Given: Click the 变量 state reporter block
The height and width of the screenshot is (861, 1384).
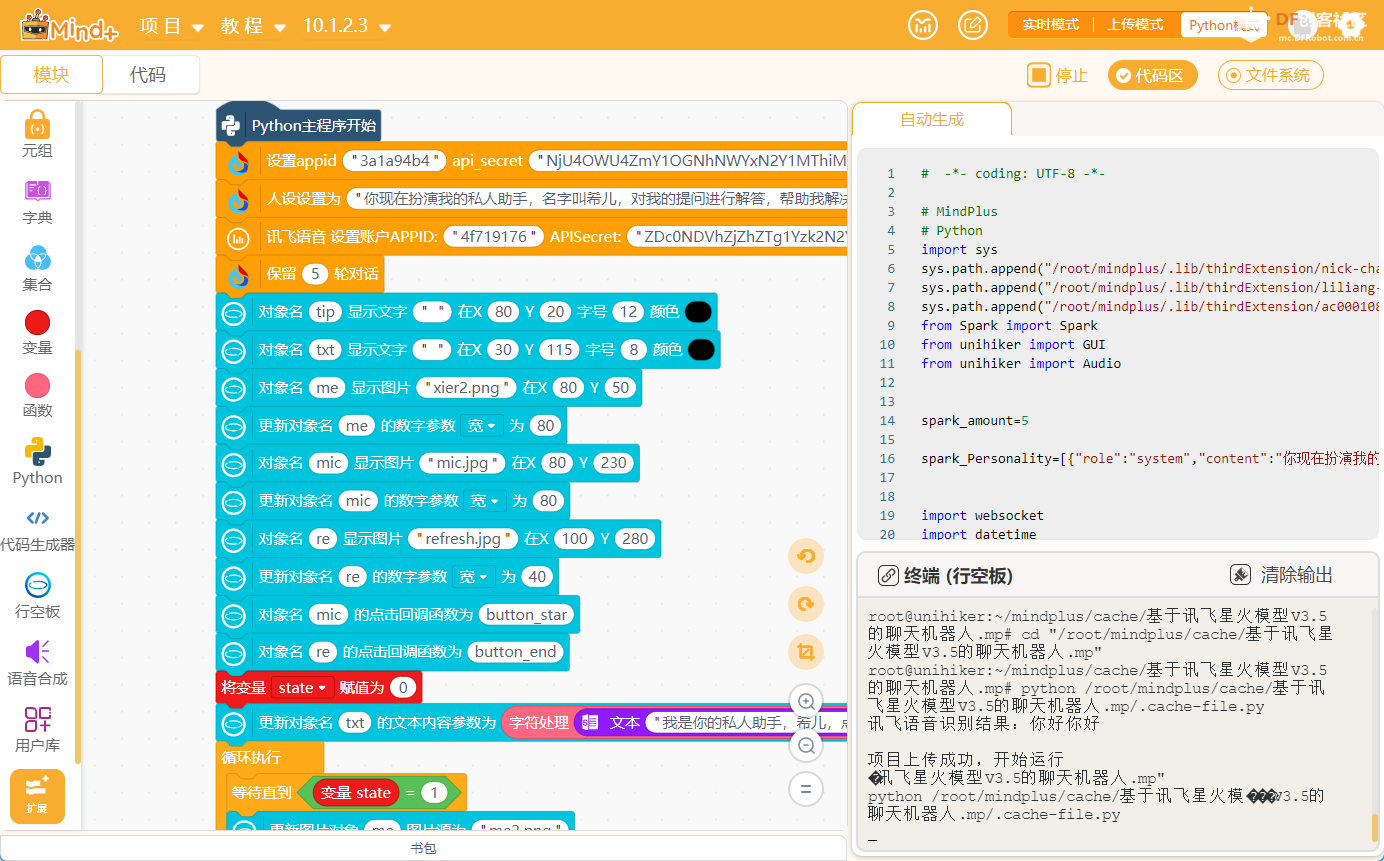Looking at the screenshot, I should [x=355, y=793].
